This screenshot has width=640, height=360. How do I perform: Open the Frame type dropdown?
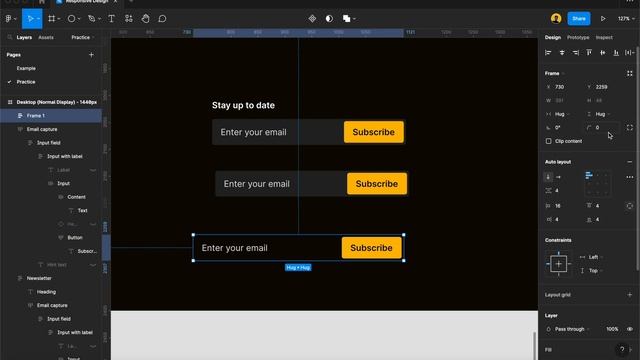554,73
